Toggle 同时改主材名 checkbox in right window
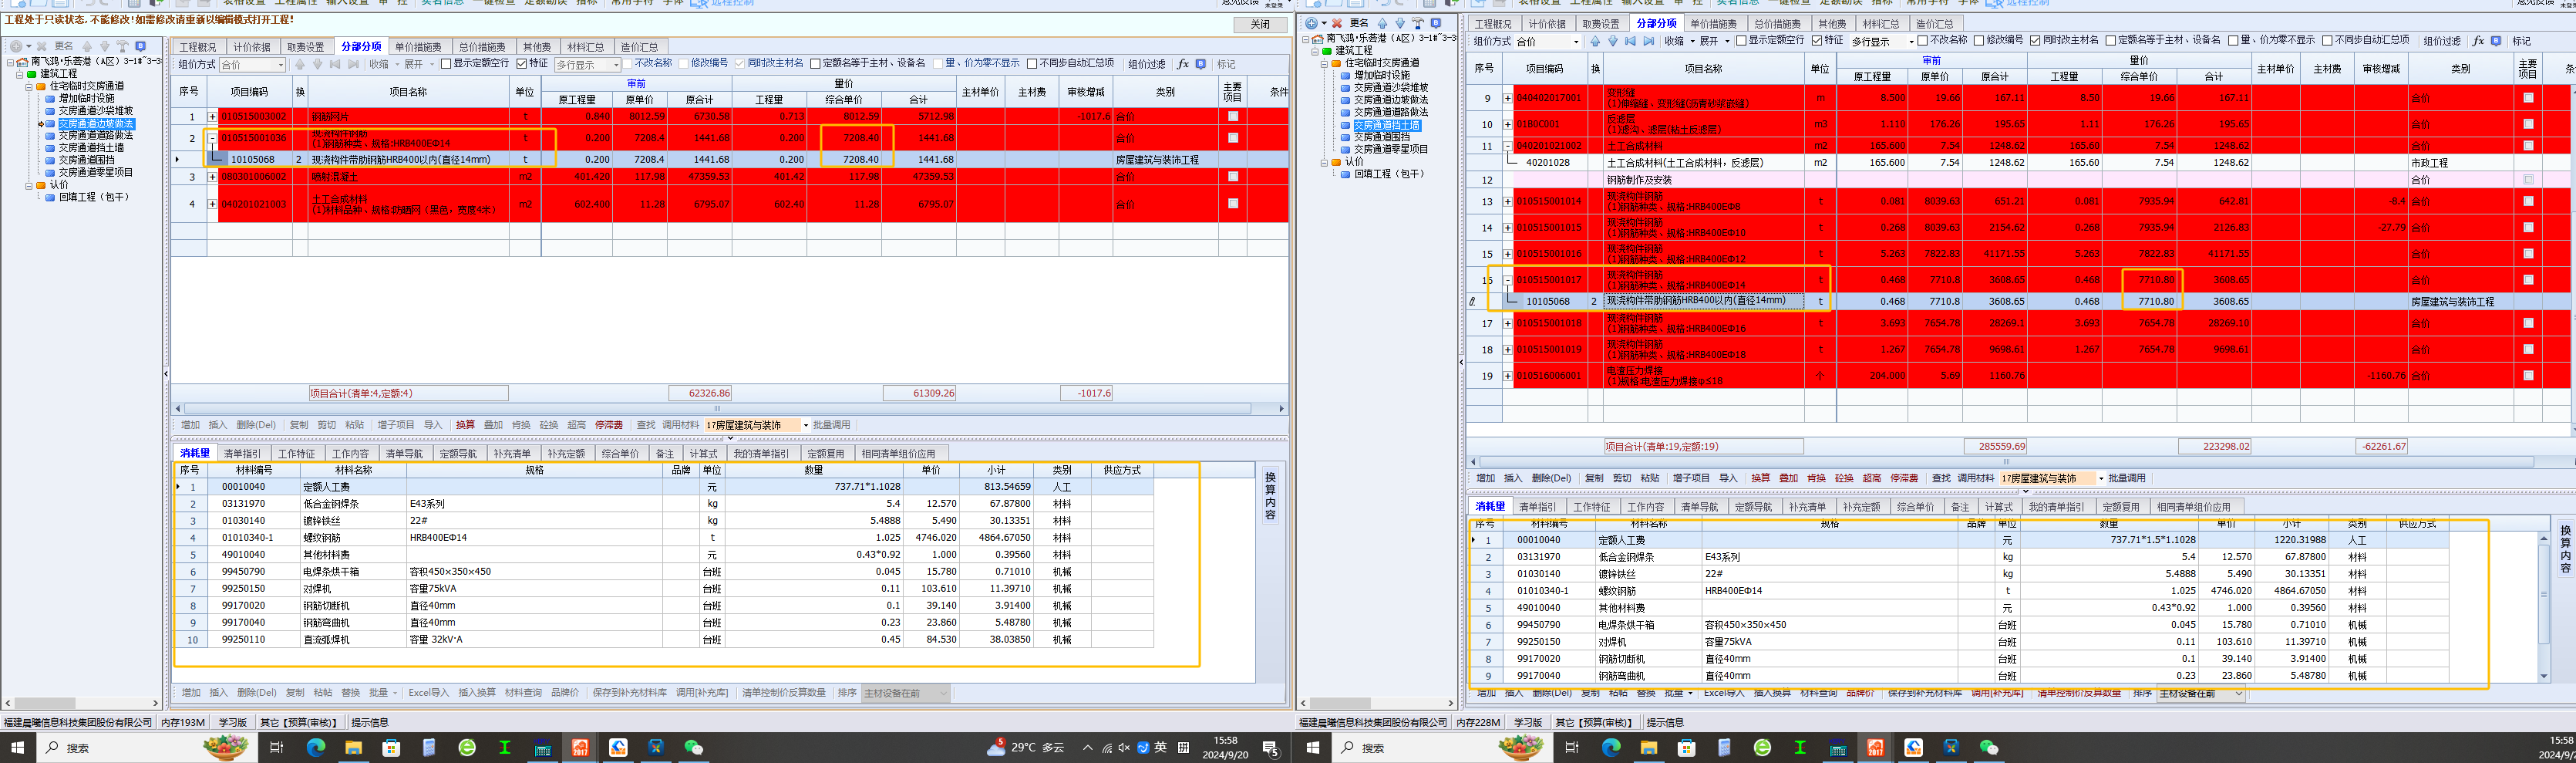Image resolution: width=2576 pixels, height=763 pixels. point(2035,41)
